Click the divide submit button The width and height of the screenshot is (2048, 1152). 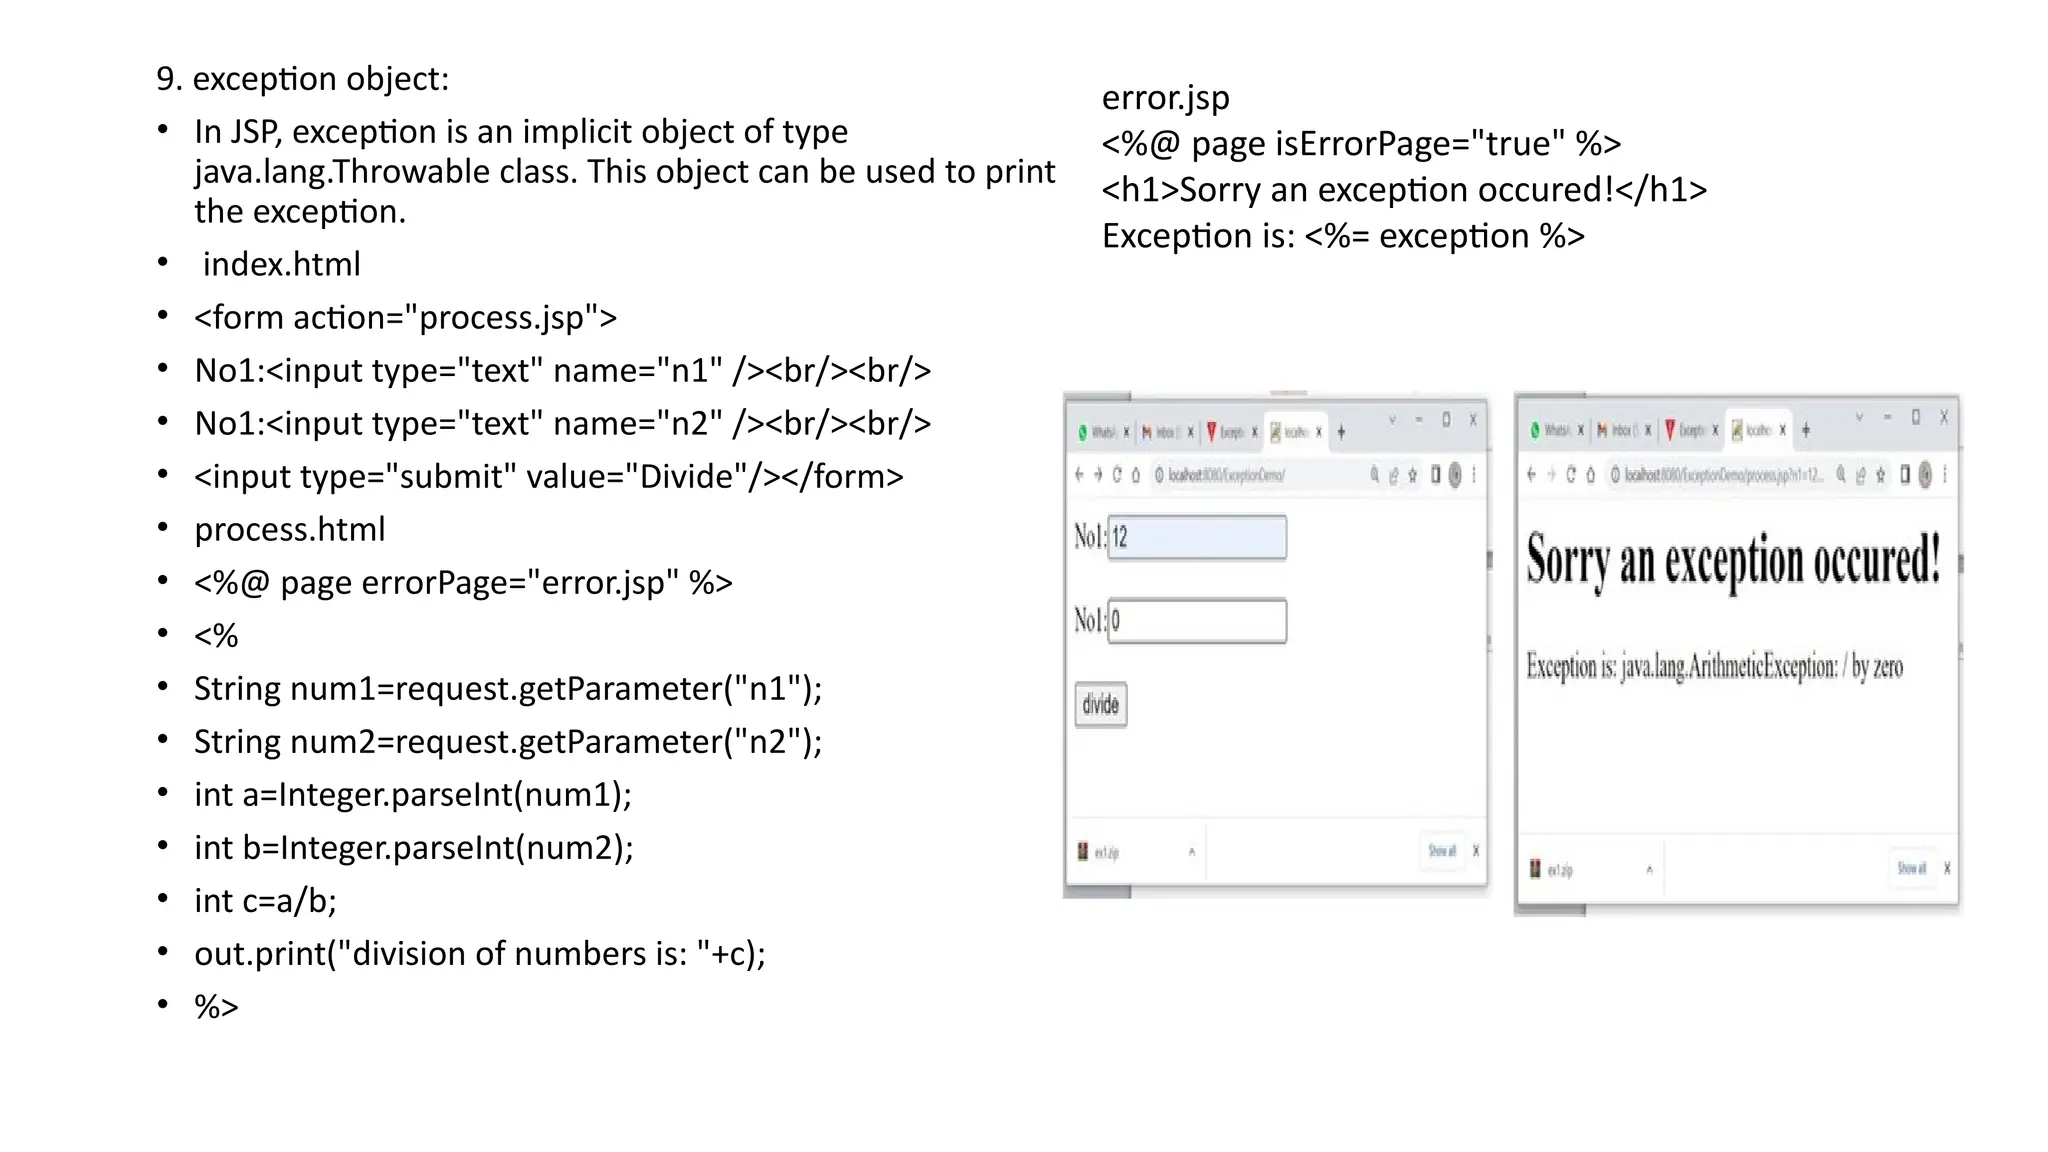click(1101, 705)
